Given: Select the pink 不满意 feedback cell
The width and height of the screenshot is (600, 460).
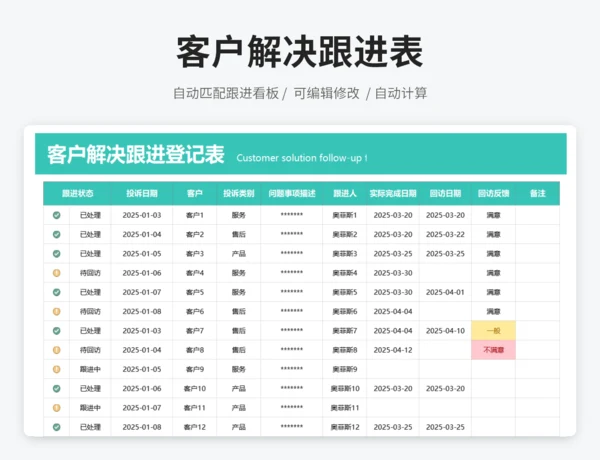Looking at the screenshot, I should (493, 350).
